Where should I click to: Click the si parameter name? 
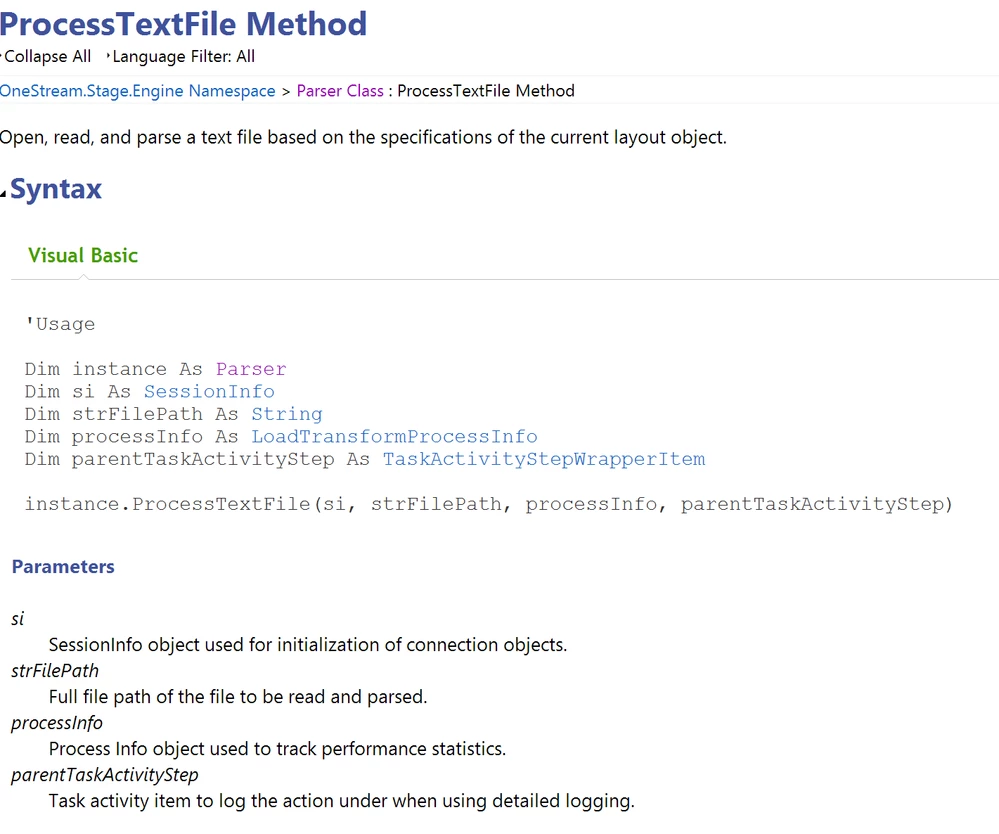pos(18,619)
